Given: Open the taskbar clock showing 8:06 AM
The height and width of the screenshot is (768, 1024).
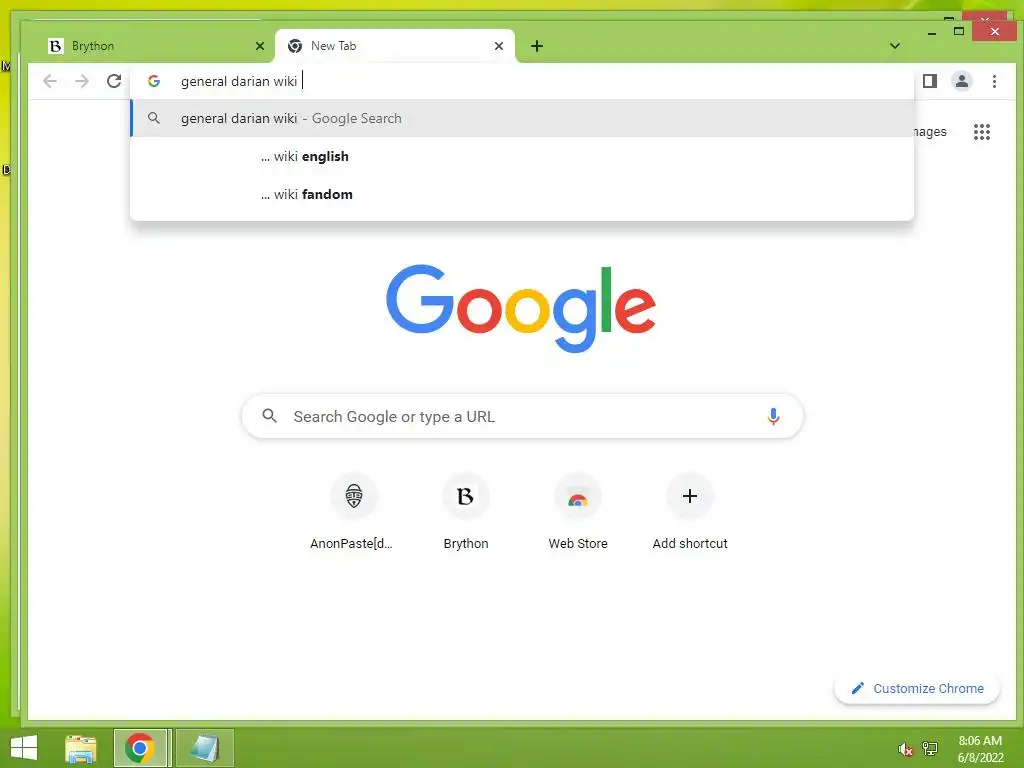Looking at the screenshot, I should (980, 749).
